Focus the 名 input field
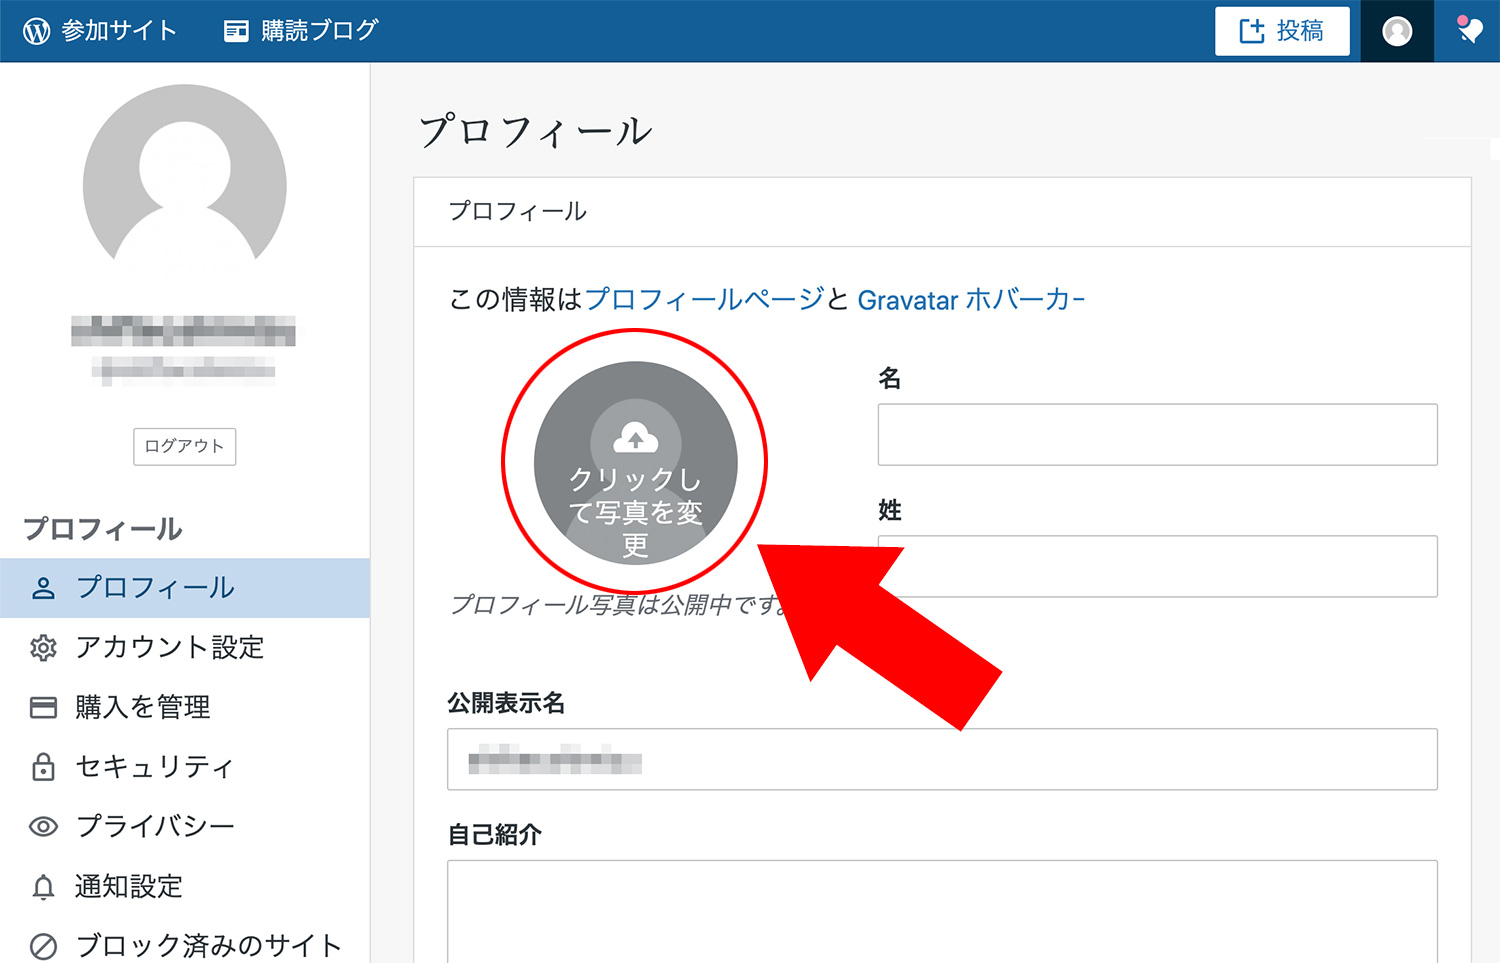The height and width of the screenshot is (963, 1500). 1157,435
